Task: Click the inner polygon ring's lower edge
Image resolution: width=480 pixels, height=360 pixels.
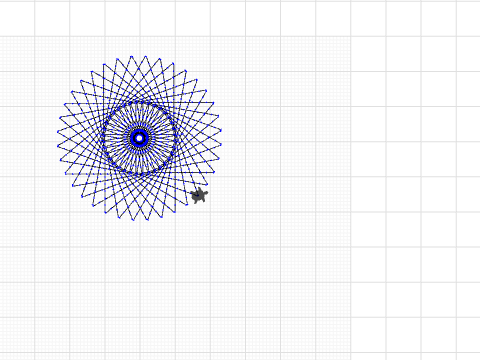Action: coord(140,173)
